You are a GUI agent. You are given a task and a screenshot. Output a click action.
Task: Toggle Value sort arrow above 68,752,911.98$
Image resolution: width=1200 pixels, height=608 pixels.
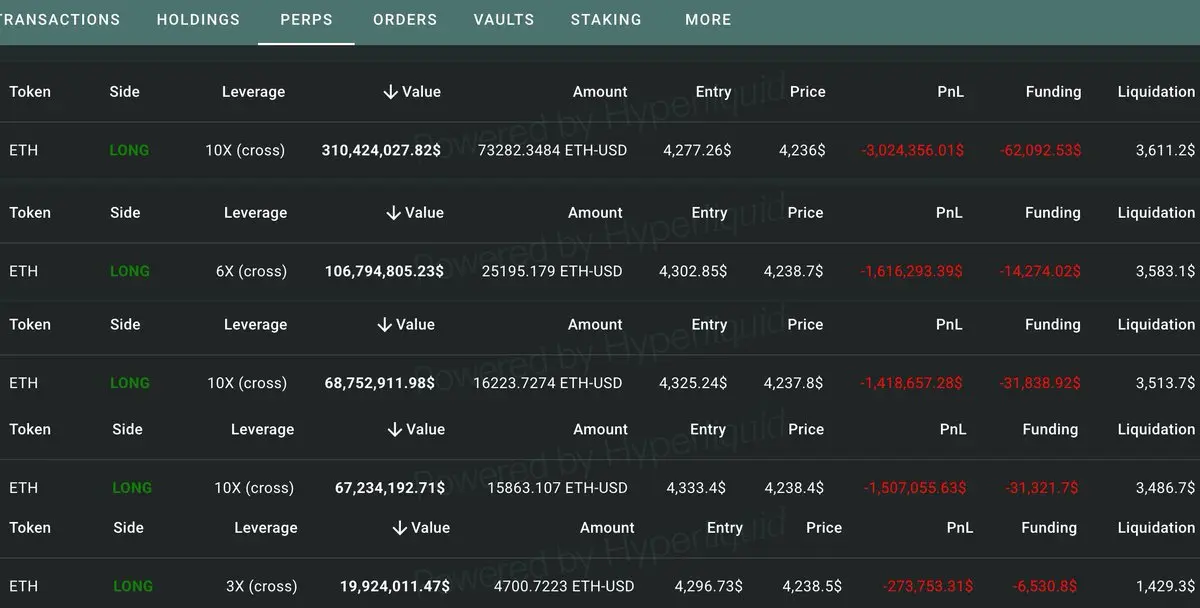click(x=385, y=325)
